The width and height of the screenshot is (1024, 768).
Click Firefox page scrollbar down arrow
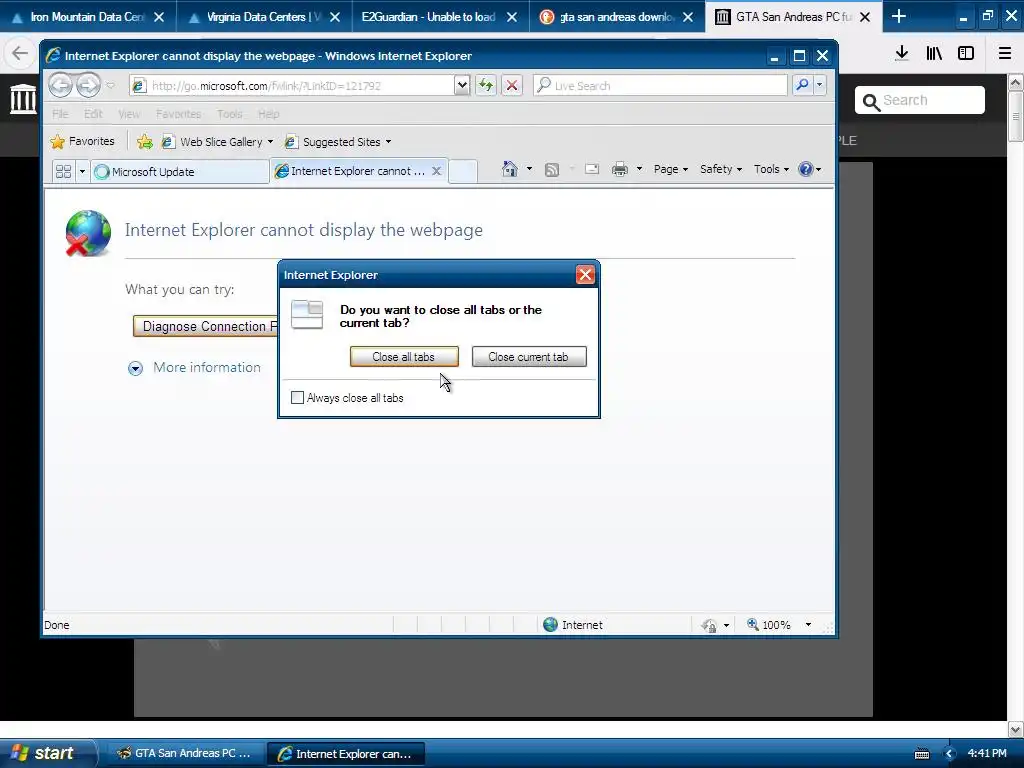pos(1015,729)
